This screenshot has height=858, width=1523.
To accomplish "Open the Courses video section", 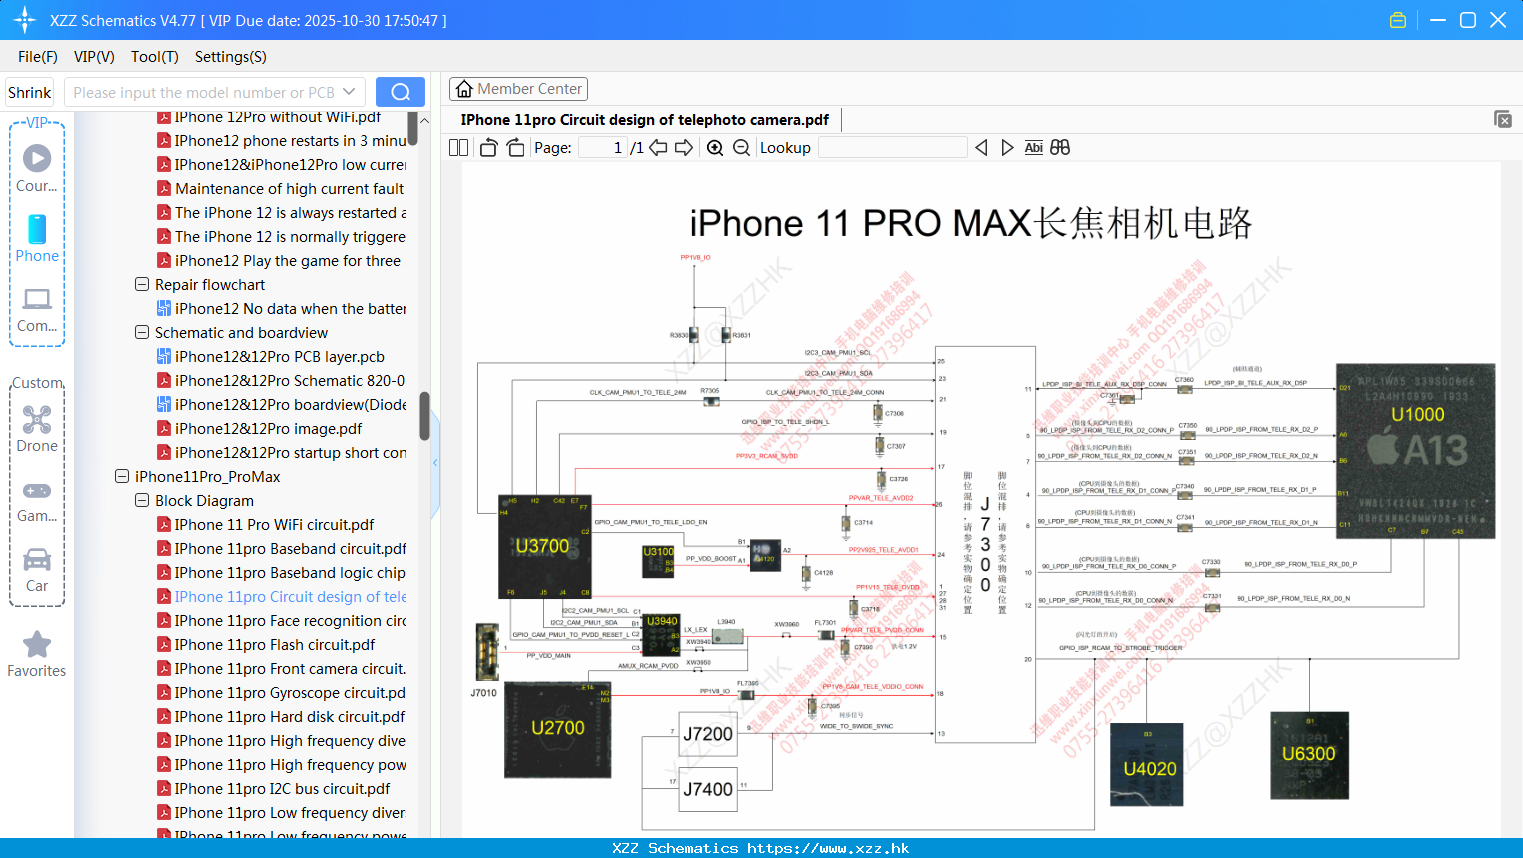I will pyautogui.click(x=37, y=168).
